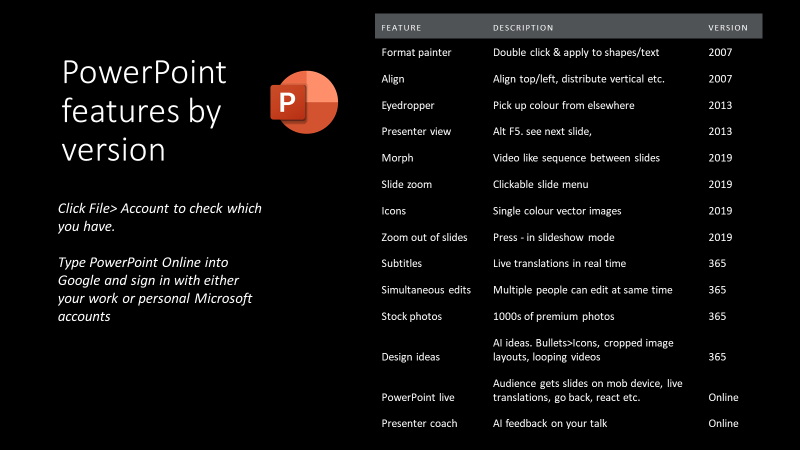The image size is (800, 450).
Task: Select the 'Format painter' cell
Action: [x=416, y=52]
